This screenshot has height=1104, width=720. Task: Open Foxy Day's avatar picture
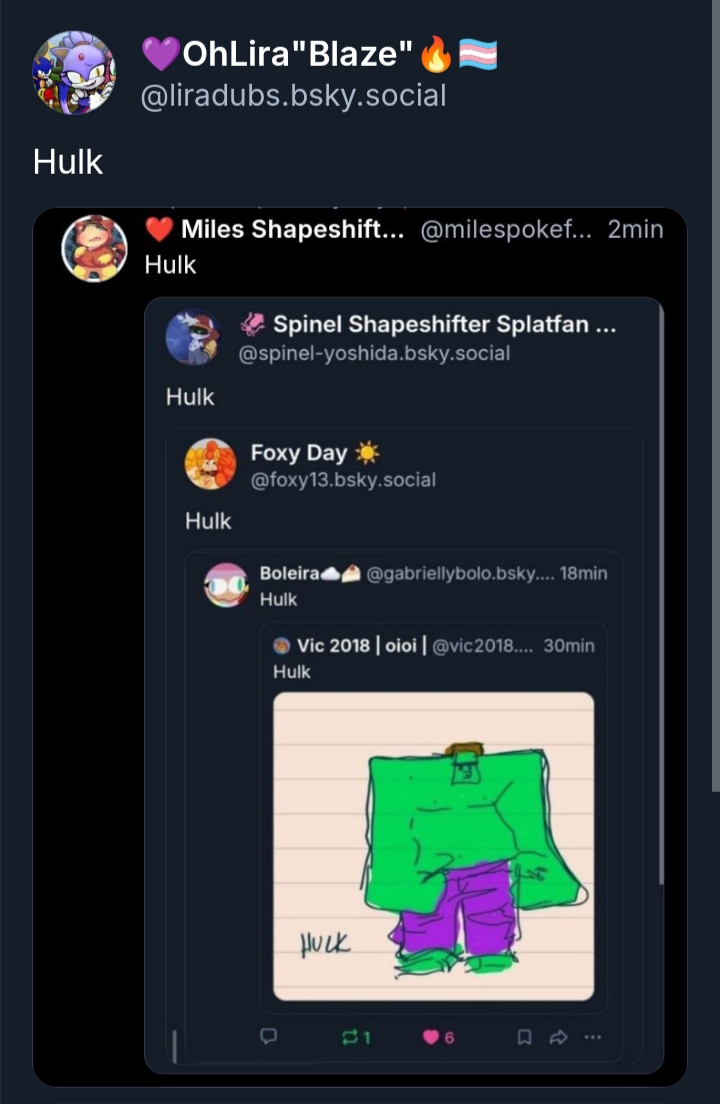click(x=211, y=464)
